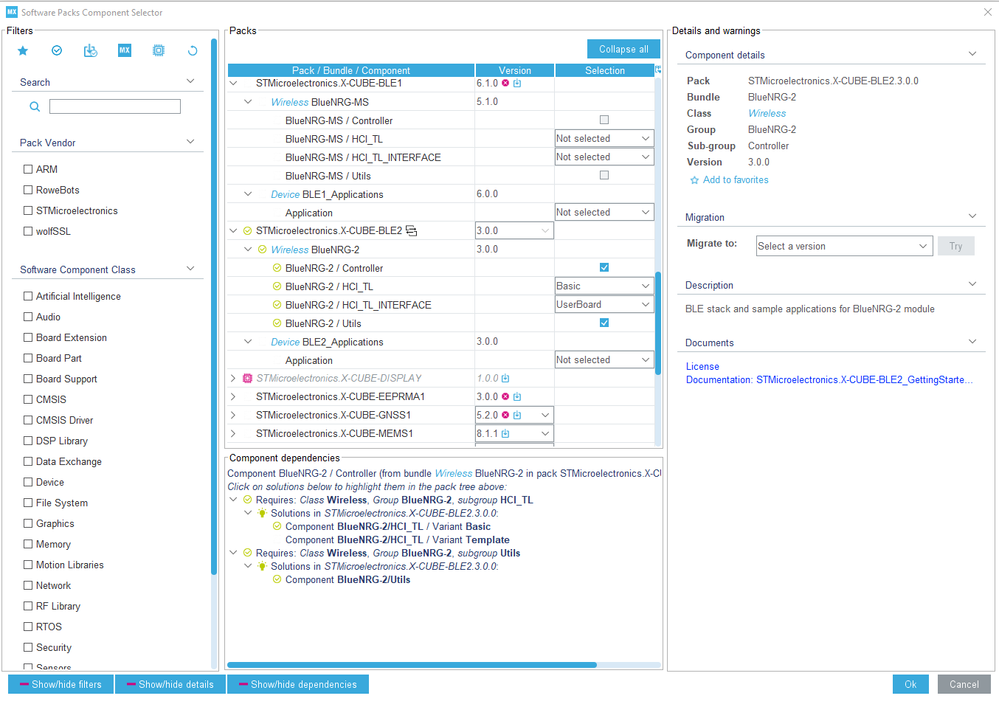Click the pink chip icon beside X-CUBE-DISPLAY
The image size is (999, 702).
coord(248,378)
